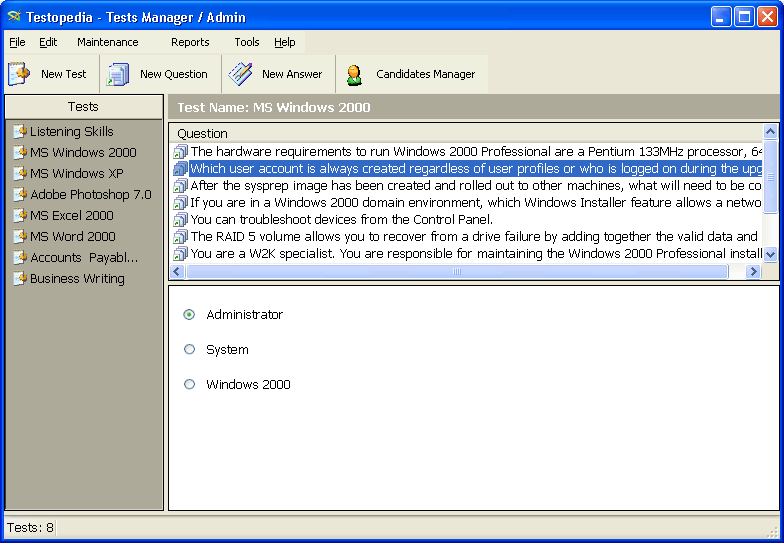Click the icon beside MS Windows 2000 test
The width and height of the screenshot is (784, 543).
pos(20,152)
